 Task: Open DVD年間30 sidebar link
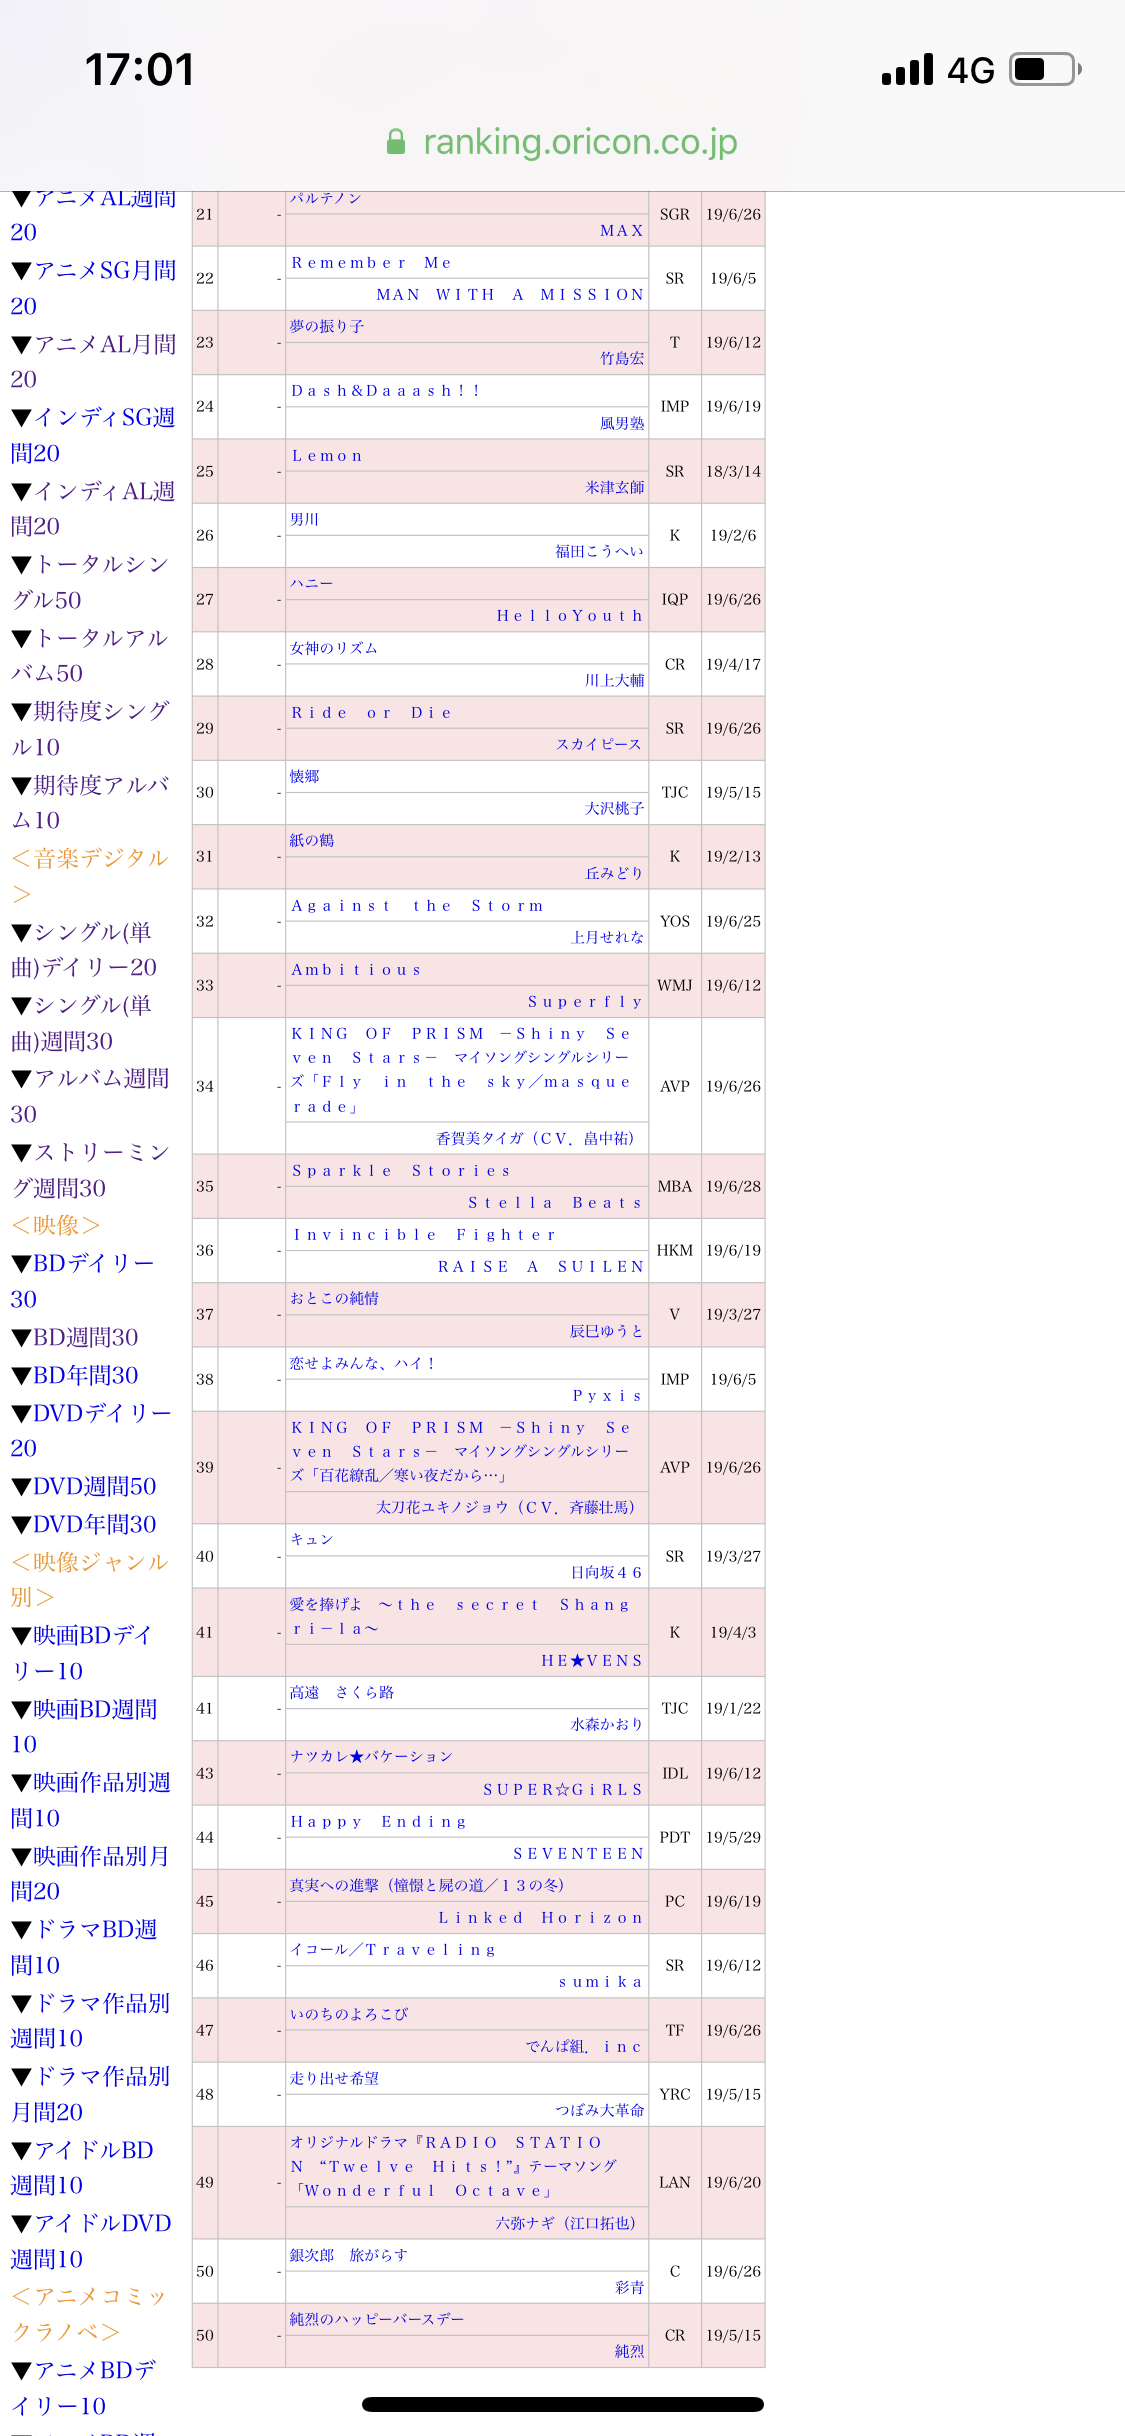click(x=84, y=1524)
